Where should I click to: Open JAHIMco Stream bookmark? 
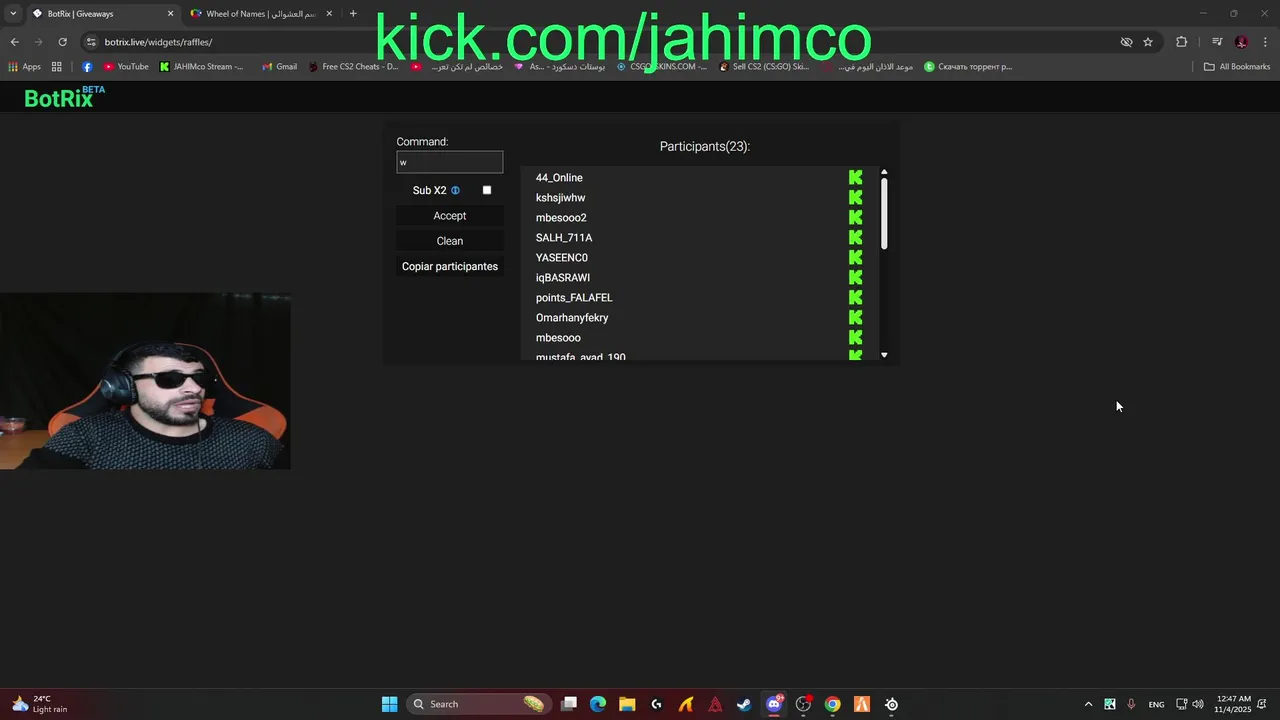coord(202,67)
